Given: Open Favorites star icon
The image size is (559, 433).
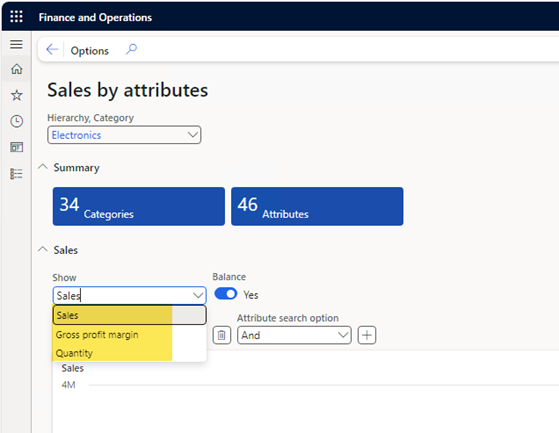Looking at the screenshot, I should (x=16, y=95).
